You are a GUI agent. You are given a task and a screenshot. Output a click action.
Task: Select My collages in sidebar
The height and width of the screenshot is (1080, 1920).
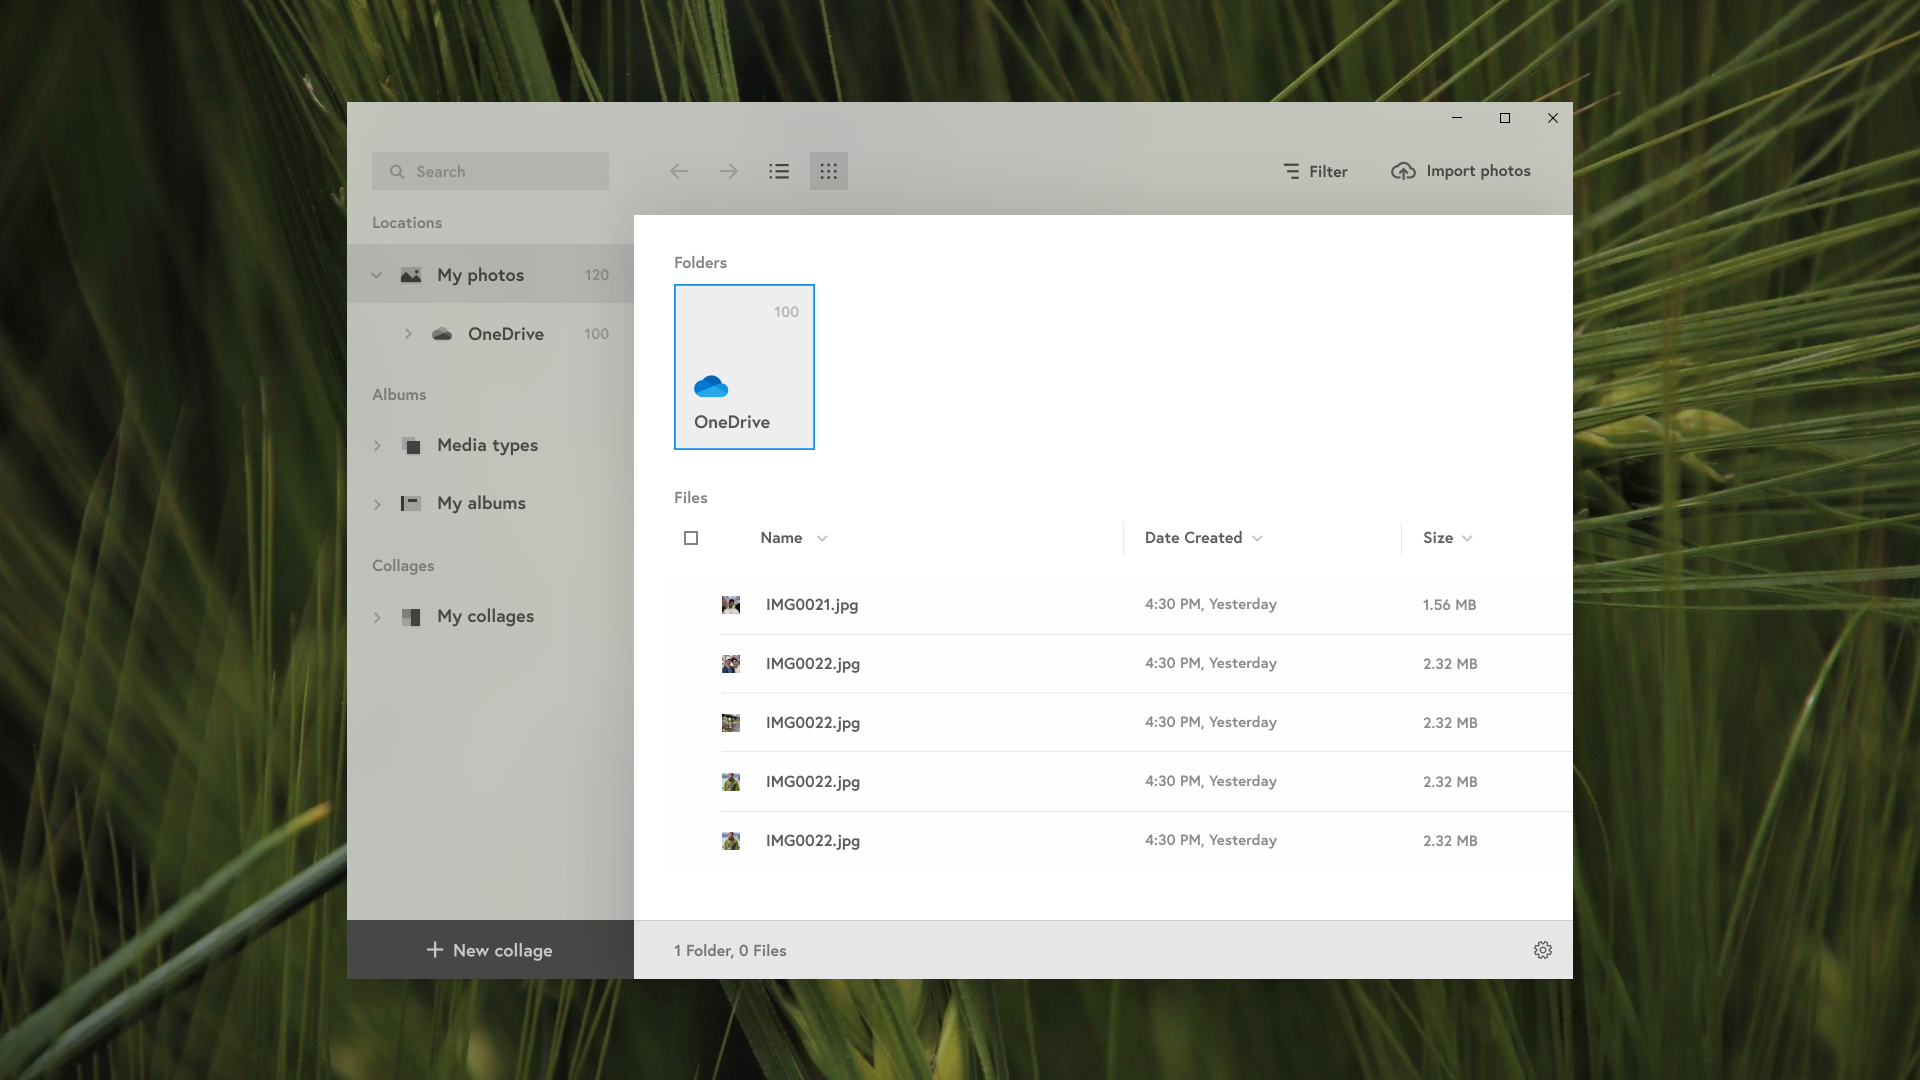[485, 616]
